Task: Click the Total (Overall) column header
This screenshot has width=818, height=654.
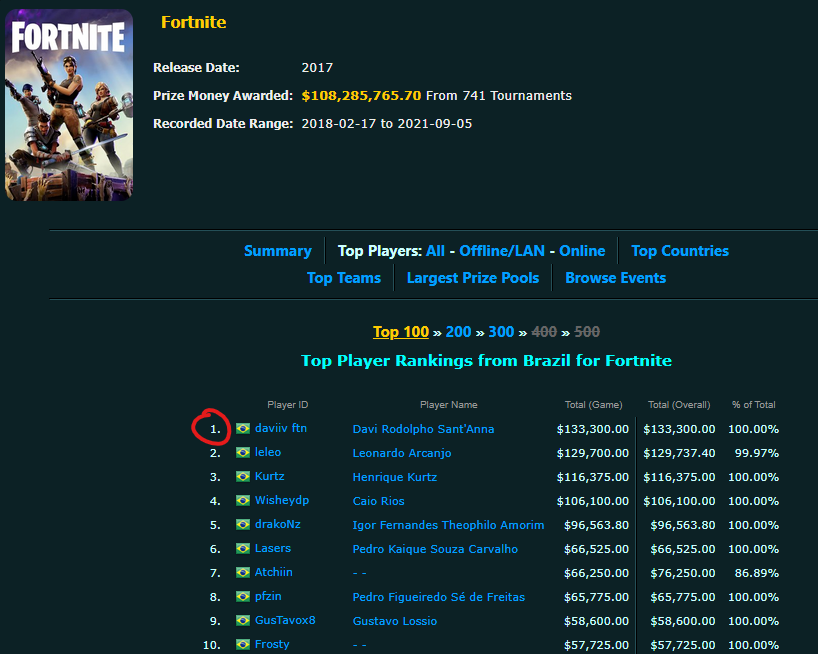Action: 679,405
